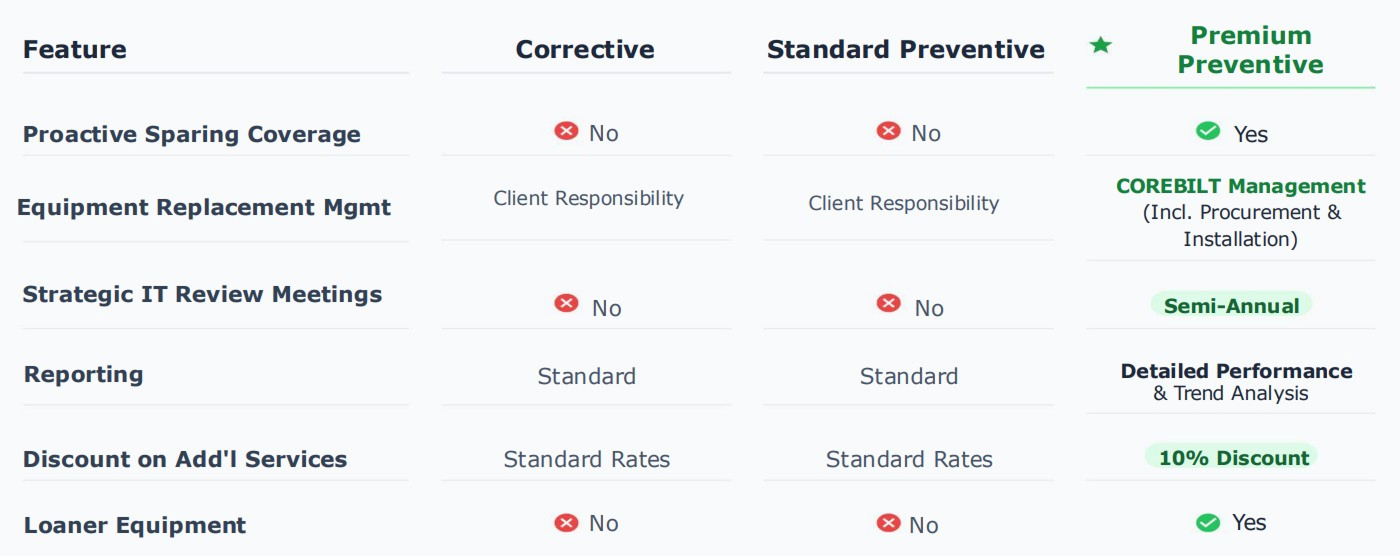Click red X for Standard Preventive Proactive Sparing

tap(888, 131)
